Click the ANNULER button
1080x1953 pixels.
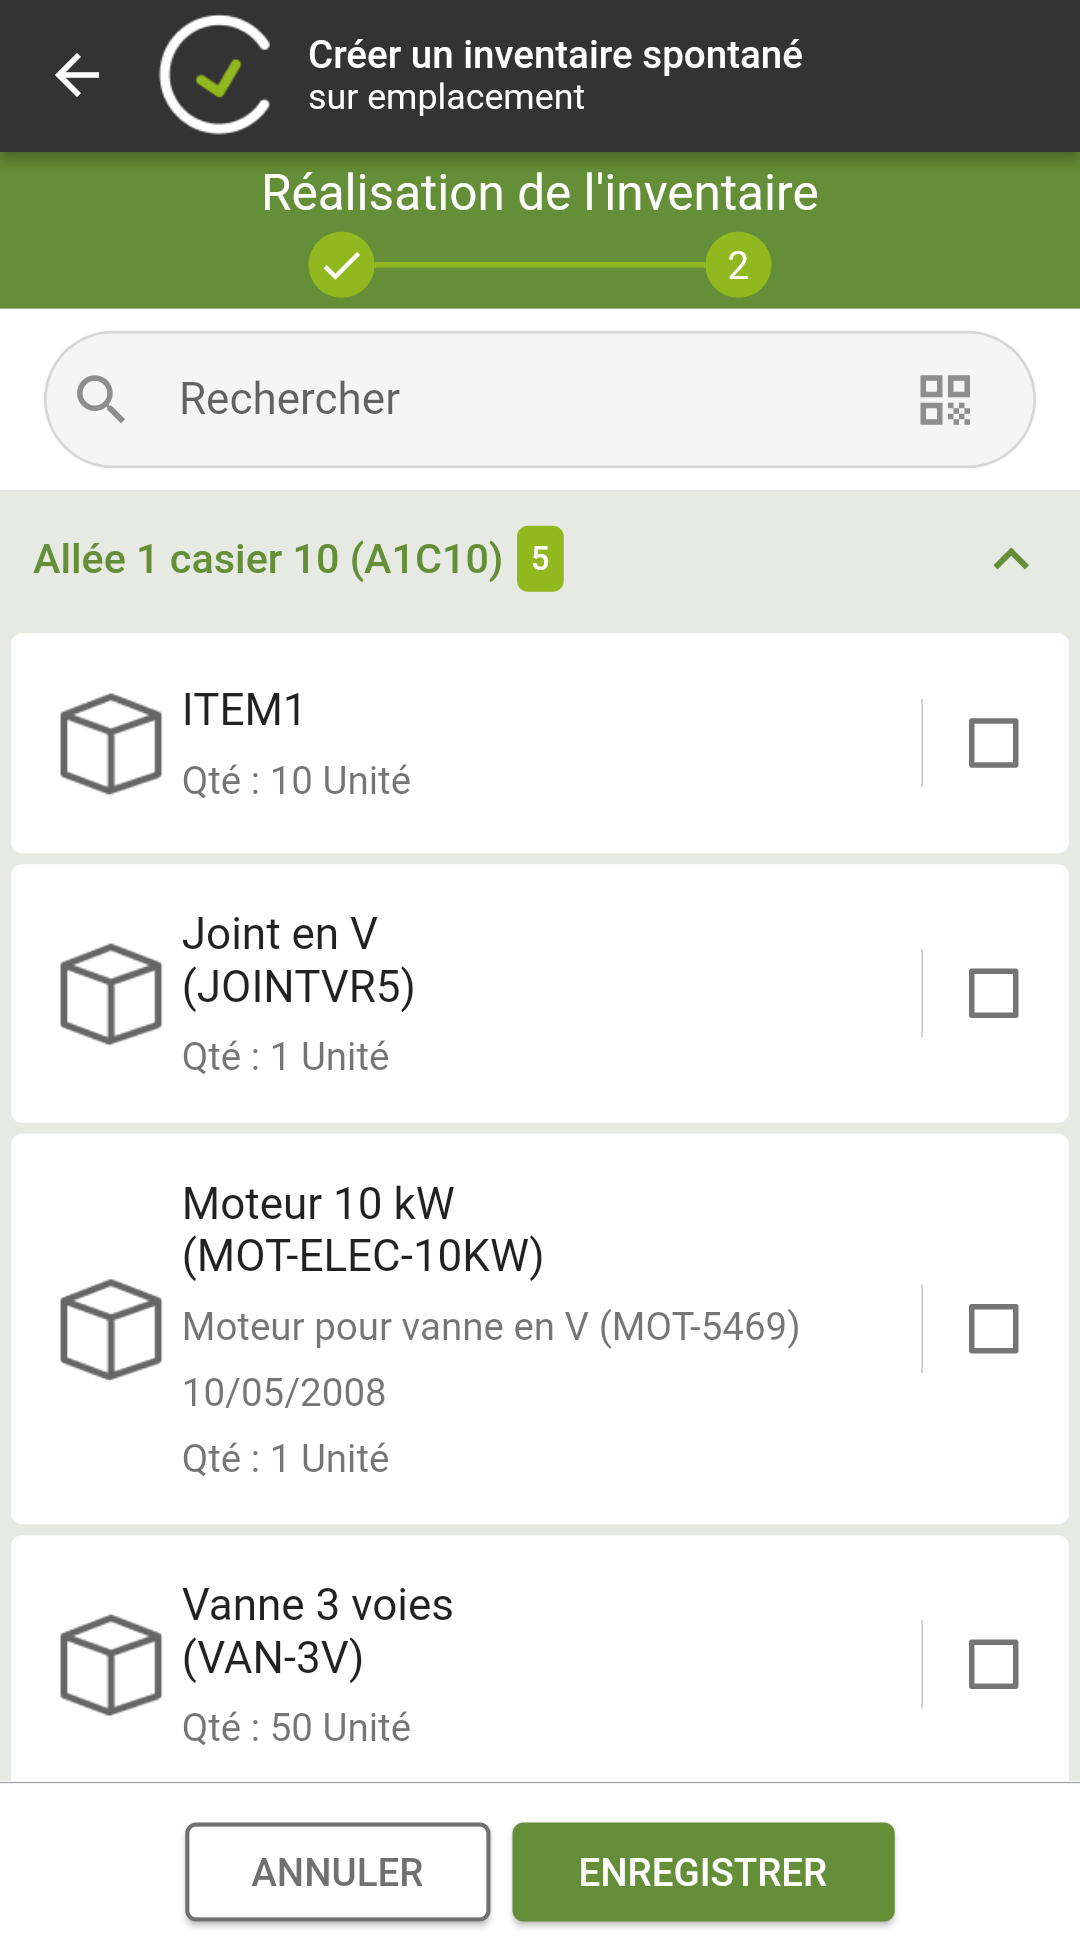coord(338,1872)
